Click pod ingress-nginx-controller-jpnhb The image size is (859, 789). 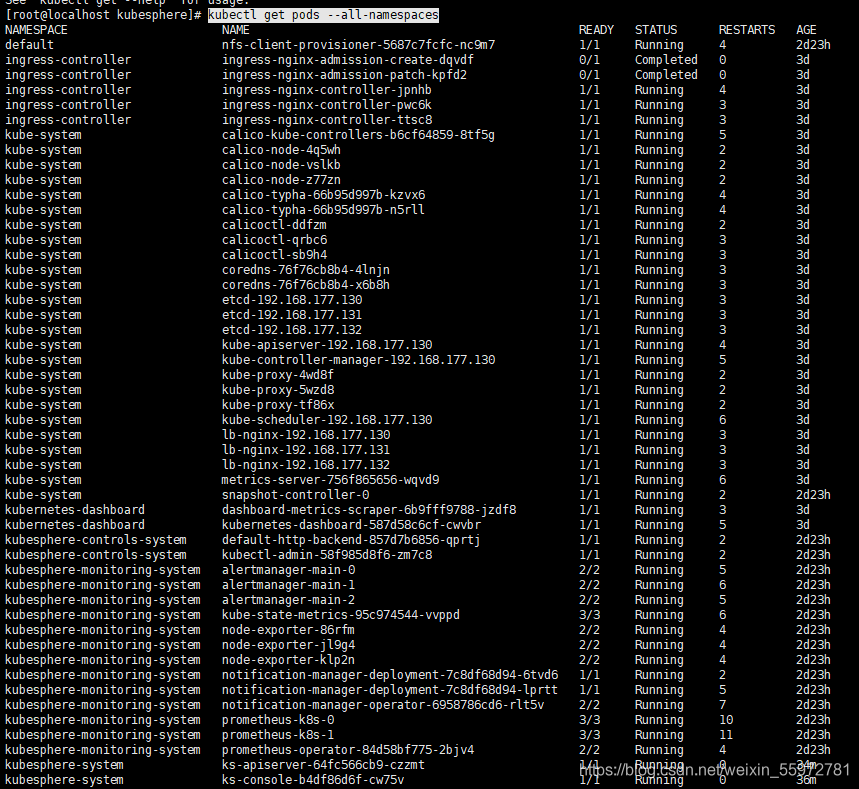(327, 90)
